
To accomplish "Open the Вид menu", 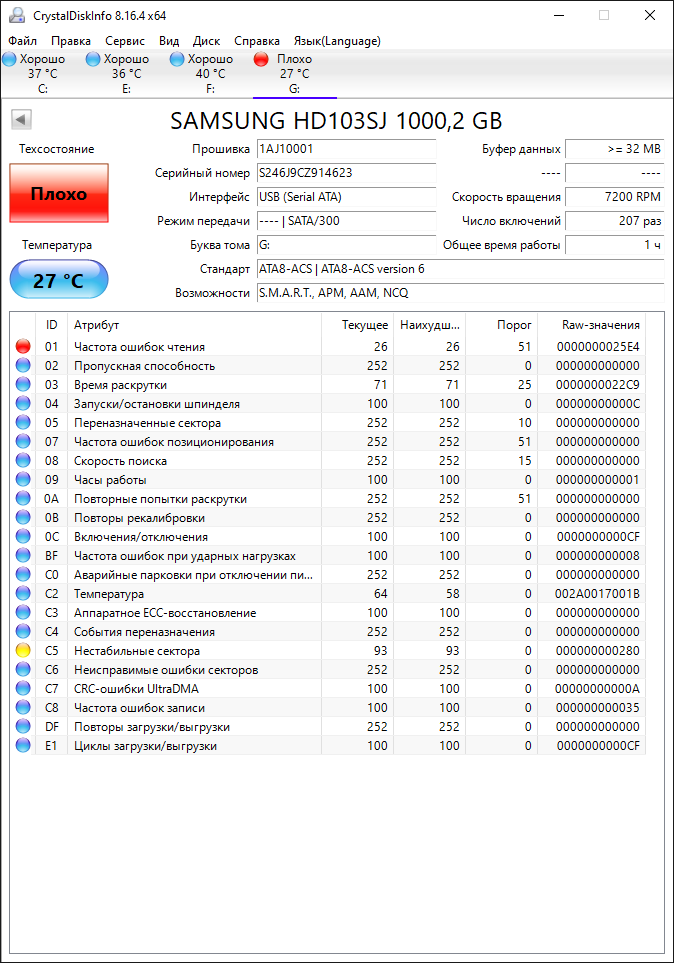I will coord(169,41).
